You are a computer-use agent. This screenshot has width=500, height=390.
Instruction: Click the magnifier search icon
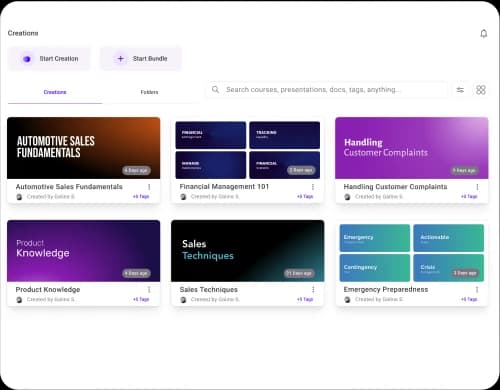[216, 90]
